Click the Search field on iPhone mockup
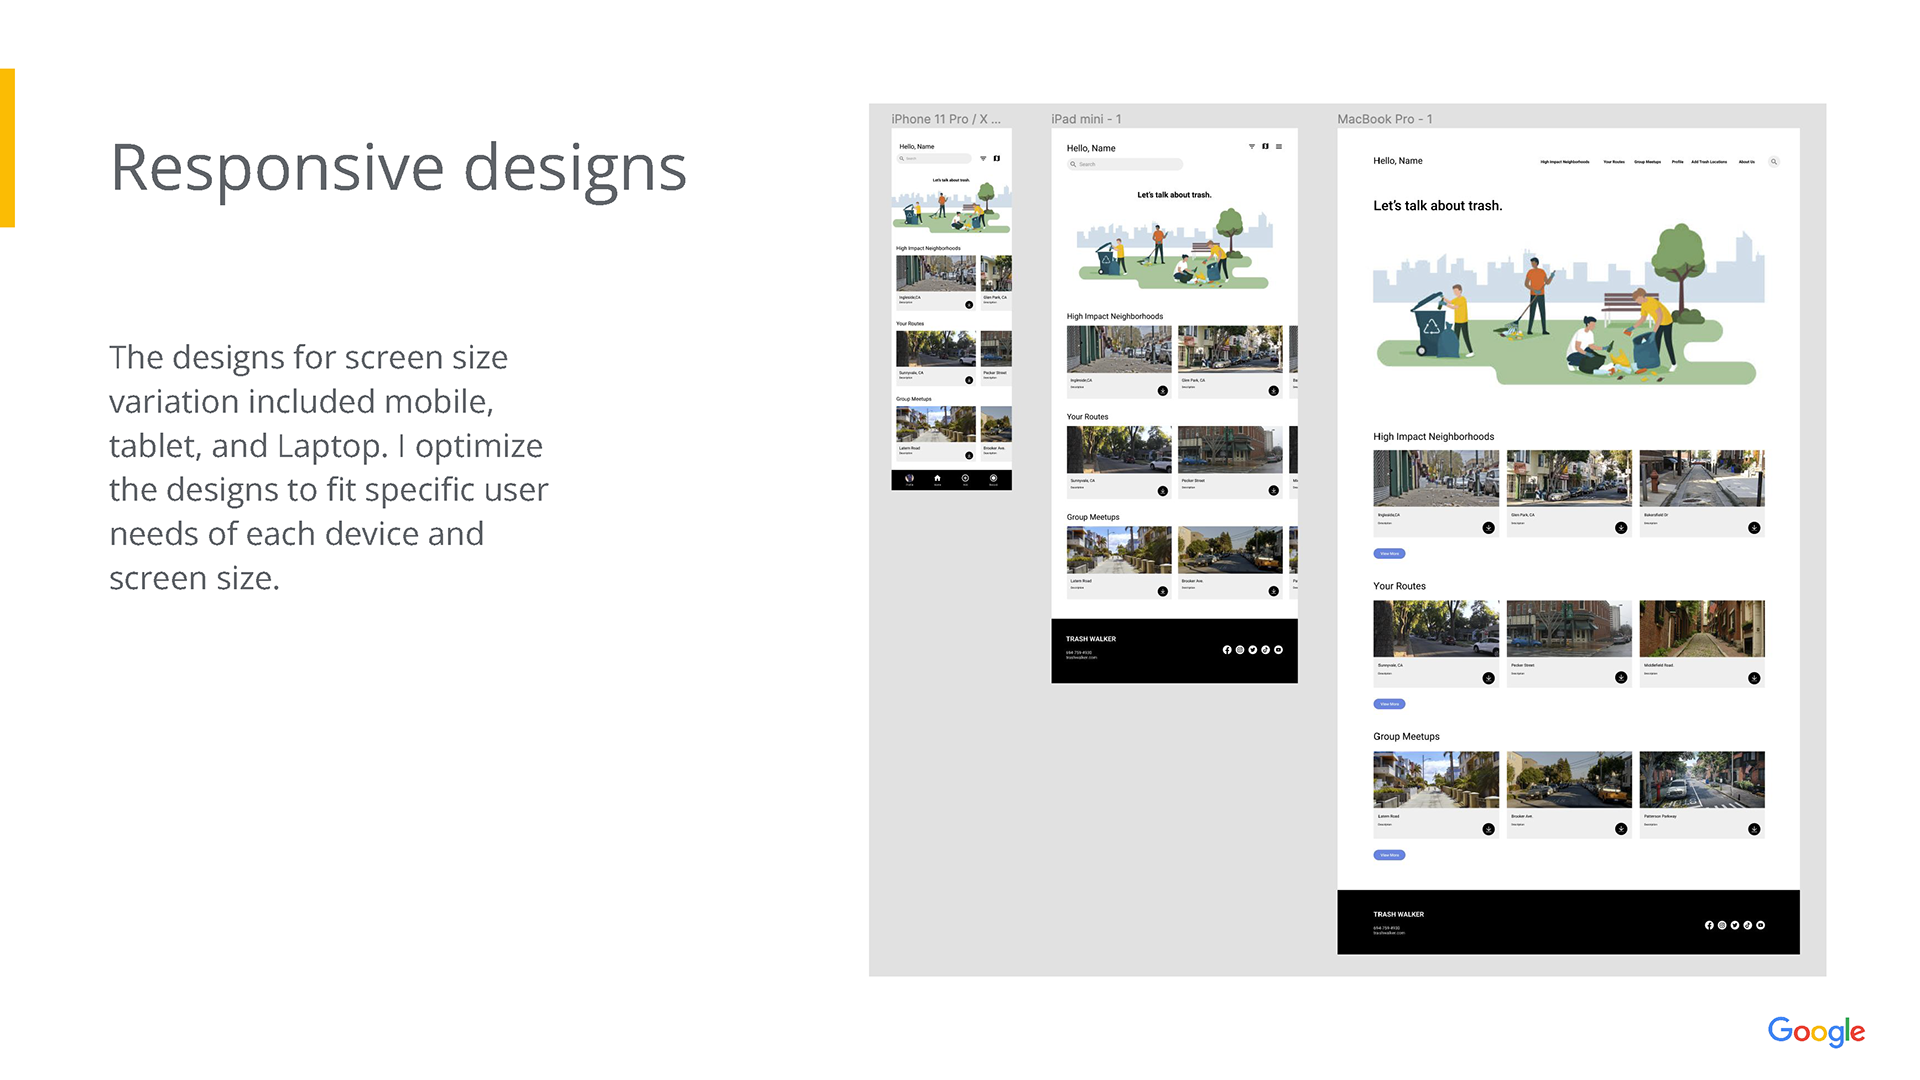The image size is (1920, 1080). click(935, 159)
